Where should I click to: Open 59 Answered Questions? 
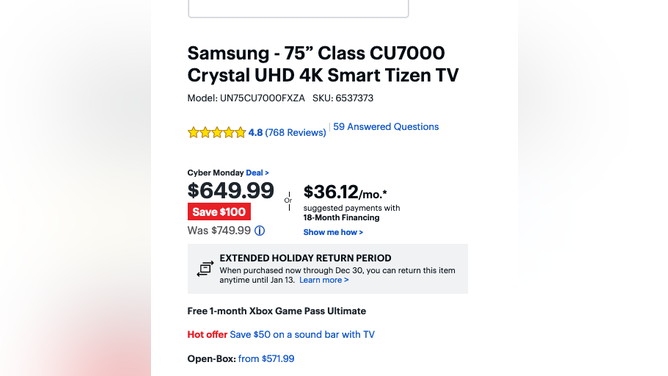pyautogui.click(x=386, y=127)
